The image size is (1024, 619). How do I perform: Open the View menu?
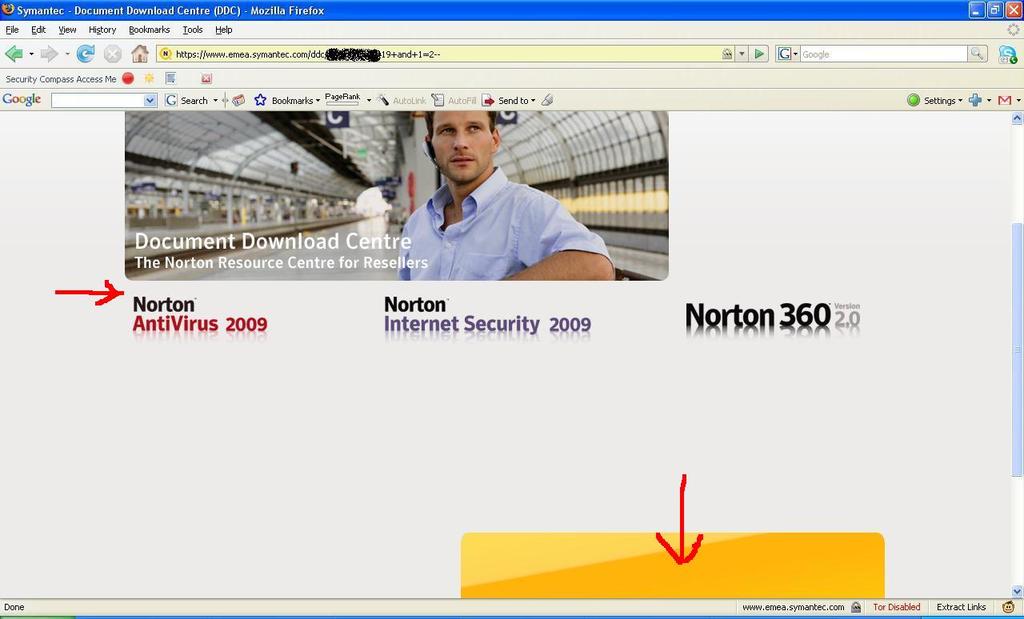click(x=67, y=30)
